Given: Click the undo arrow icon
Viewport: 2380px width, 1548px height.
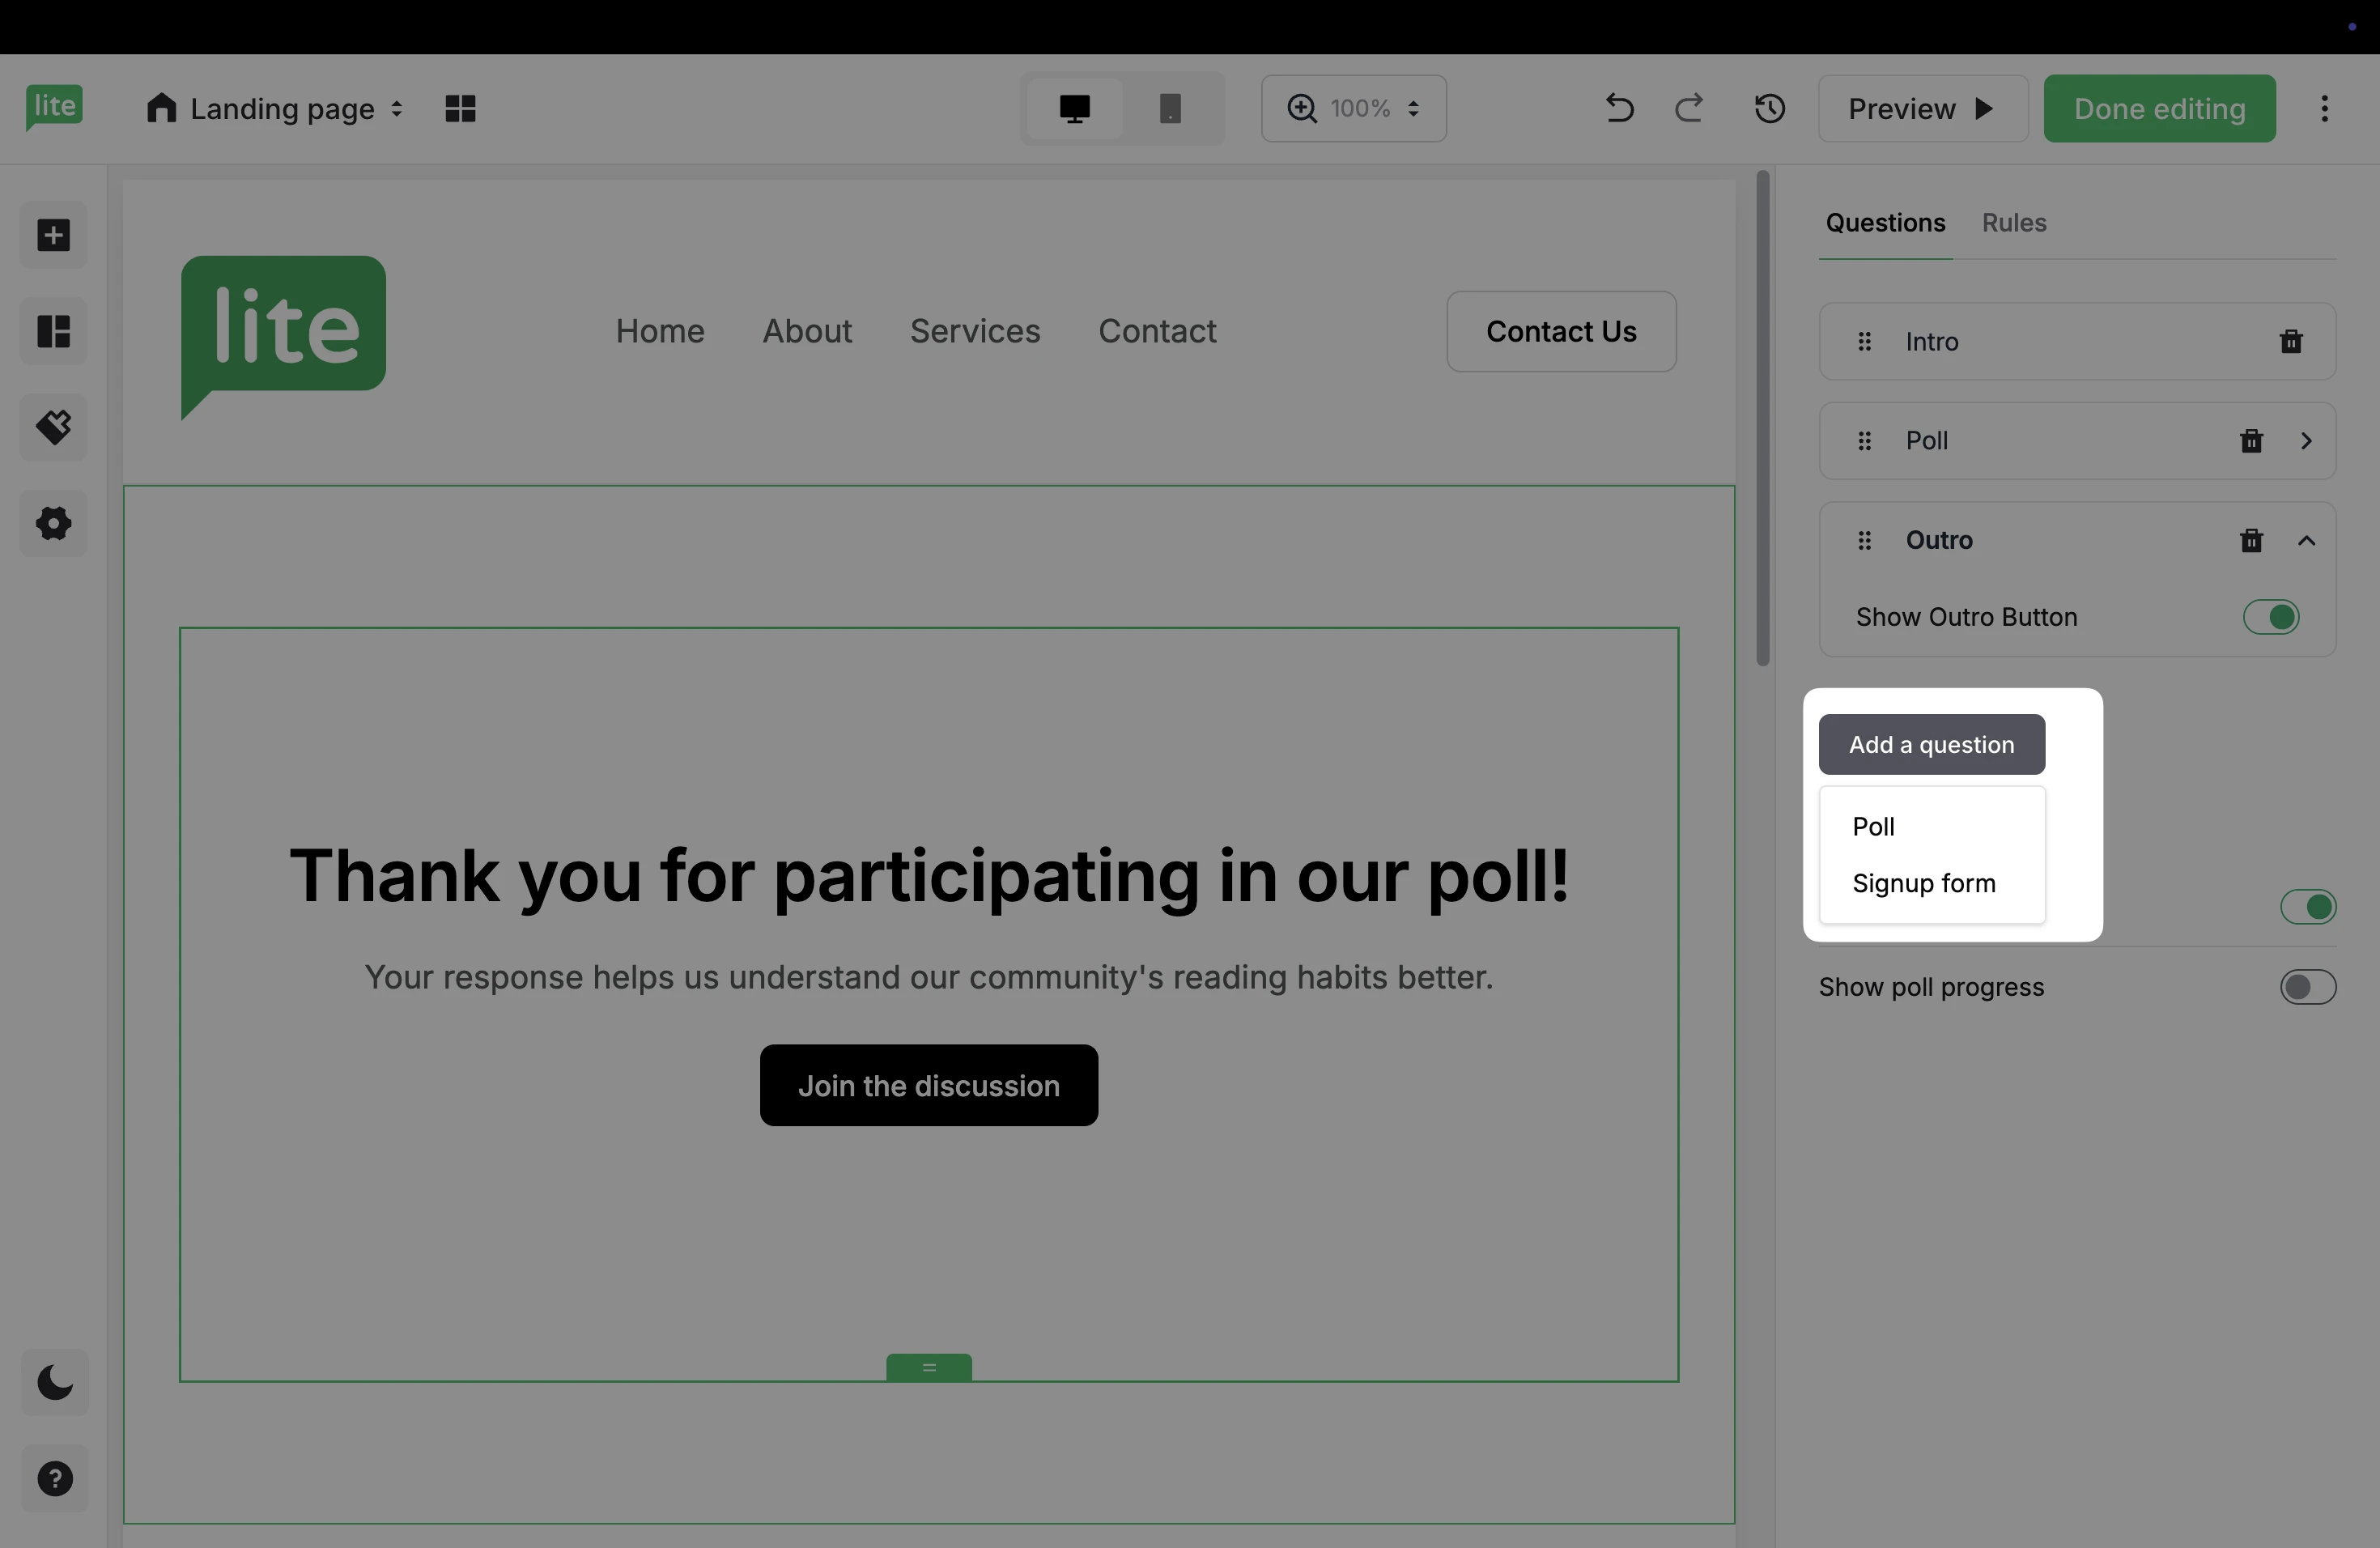Looking at the screenshot, I should [1619, 108].
